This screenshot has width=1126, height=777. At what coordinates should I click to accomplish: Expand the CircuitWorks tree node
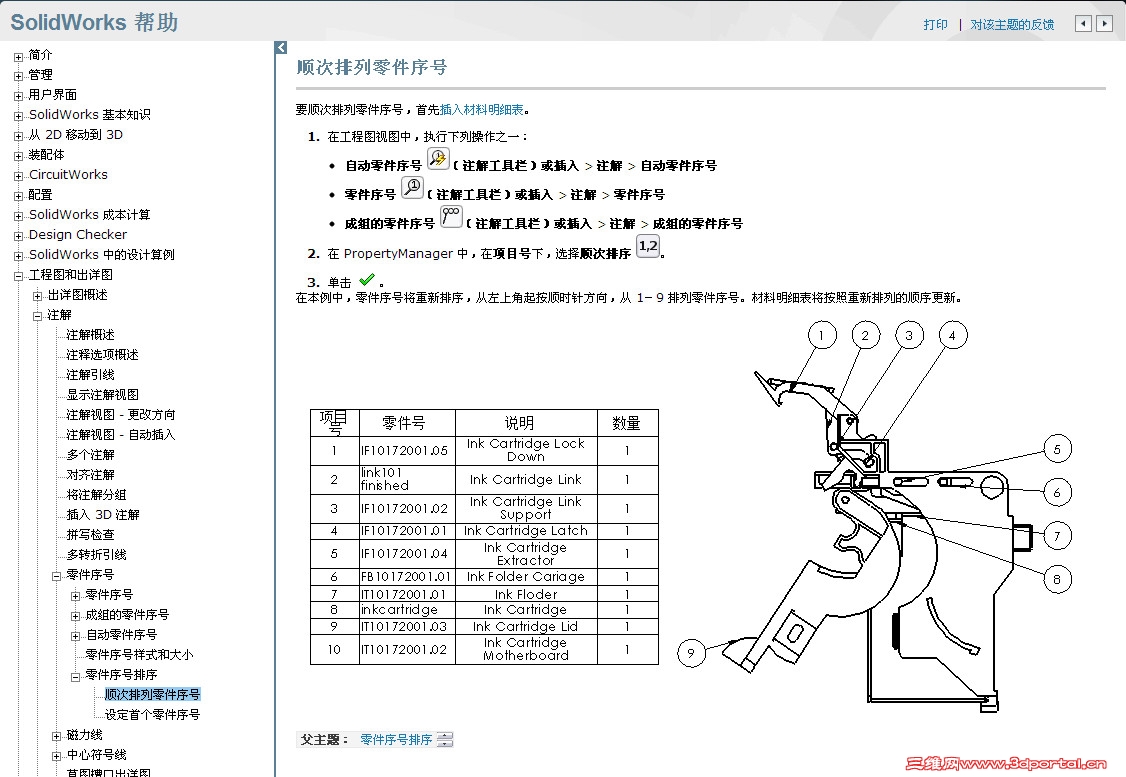(x=19, y=176)
